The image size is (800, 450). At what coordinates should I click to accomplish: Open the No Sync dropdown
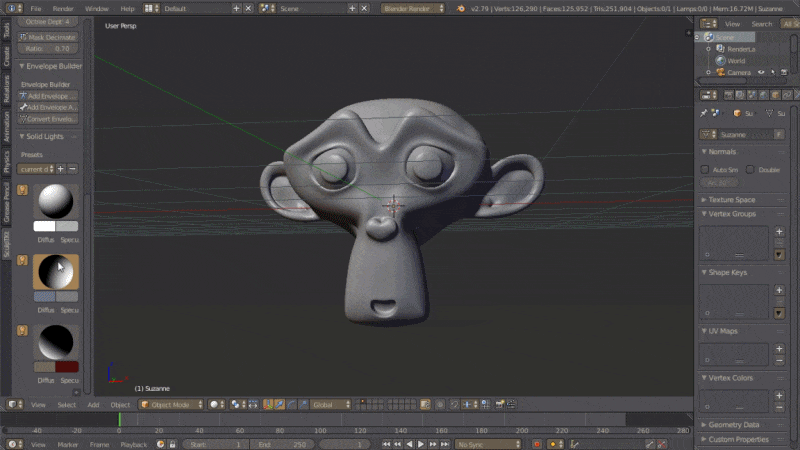tap(488, 444)
